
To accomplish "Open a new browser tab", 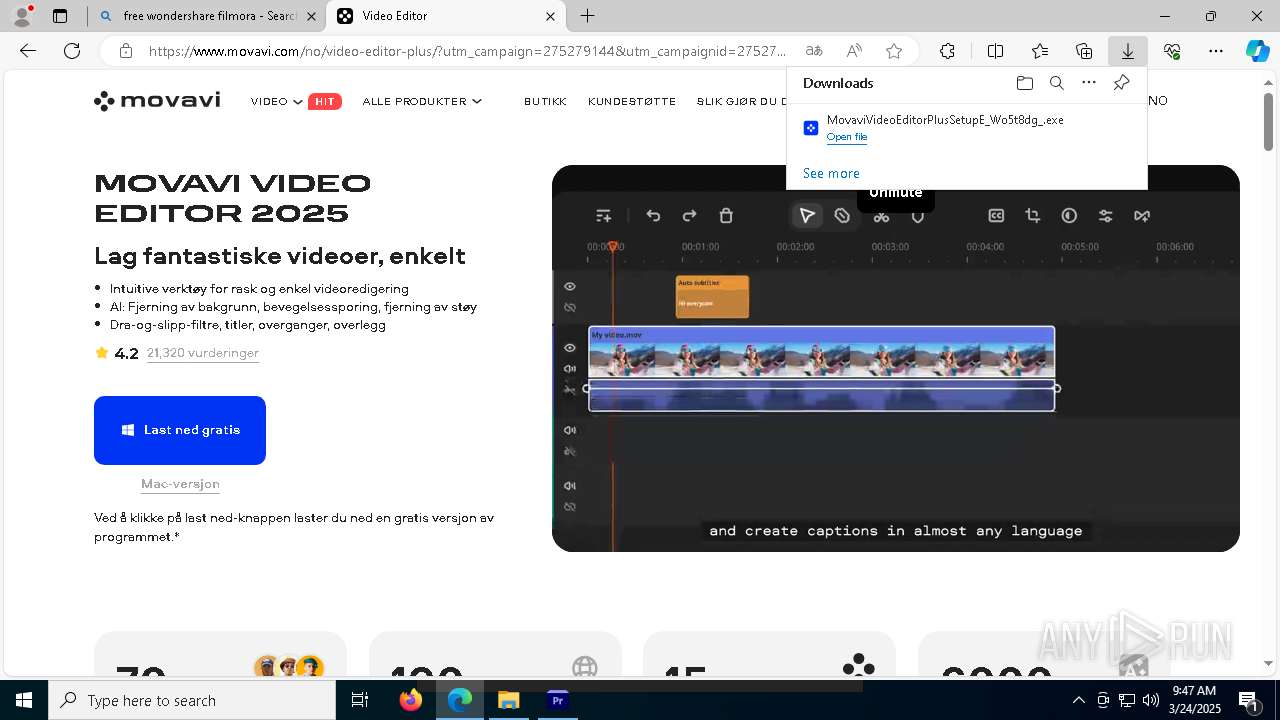I will tap(588, 16).
